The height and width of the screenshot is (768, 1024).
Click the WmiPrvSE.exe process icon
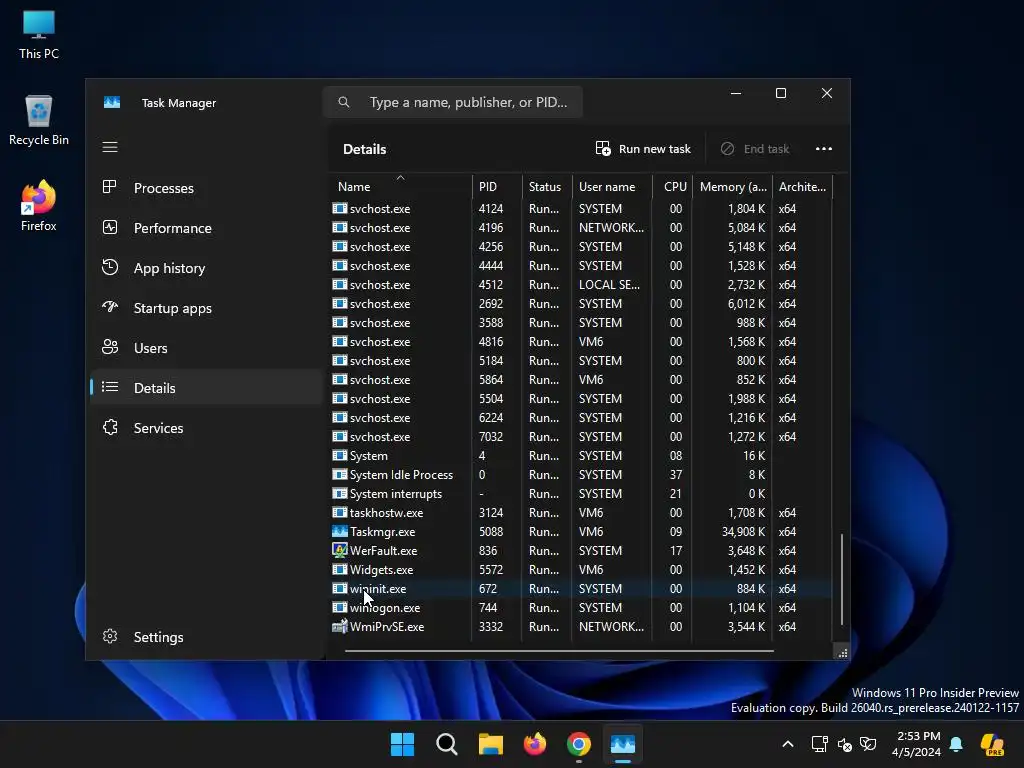click(x=340, y=626)
